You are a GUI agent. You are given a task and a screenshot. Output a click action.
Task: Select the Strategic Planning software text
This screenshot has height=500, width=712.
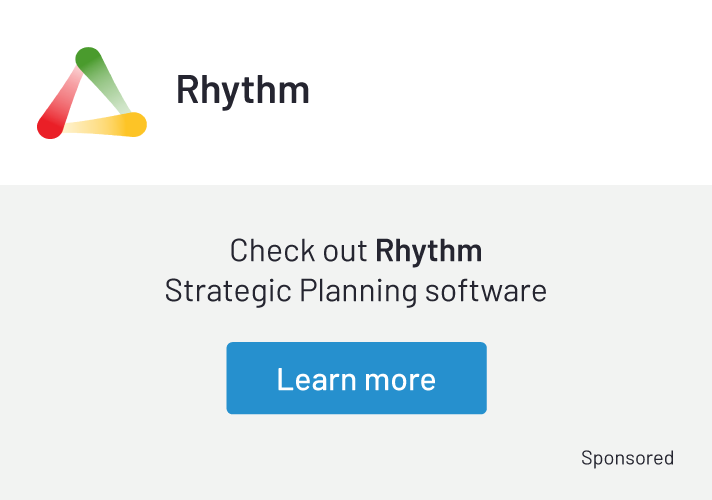[356, 291]
